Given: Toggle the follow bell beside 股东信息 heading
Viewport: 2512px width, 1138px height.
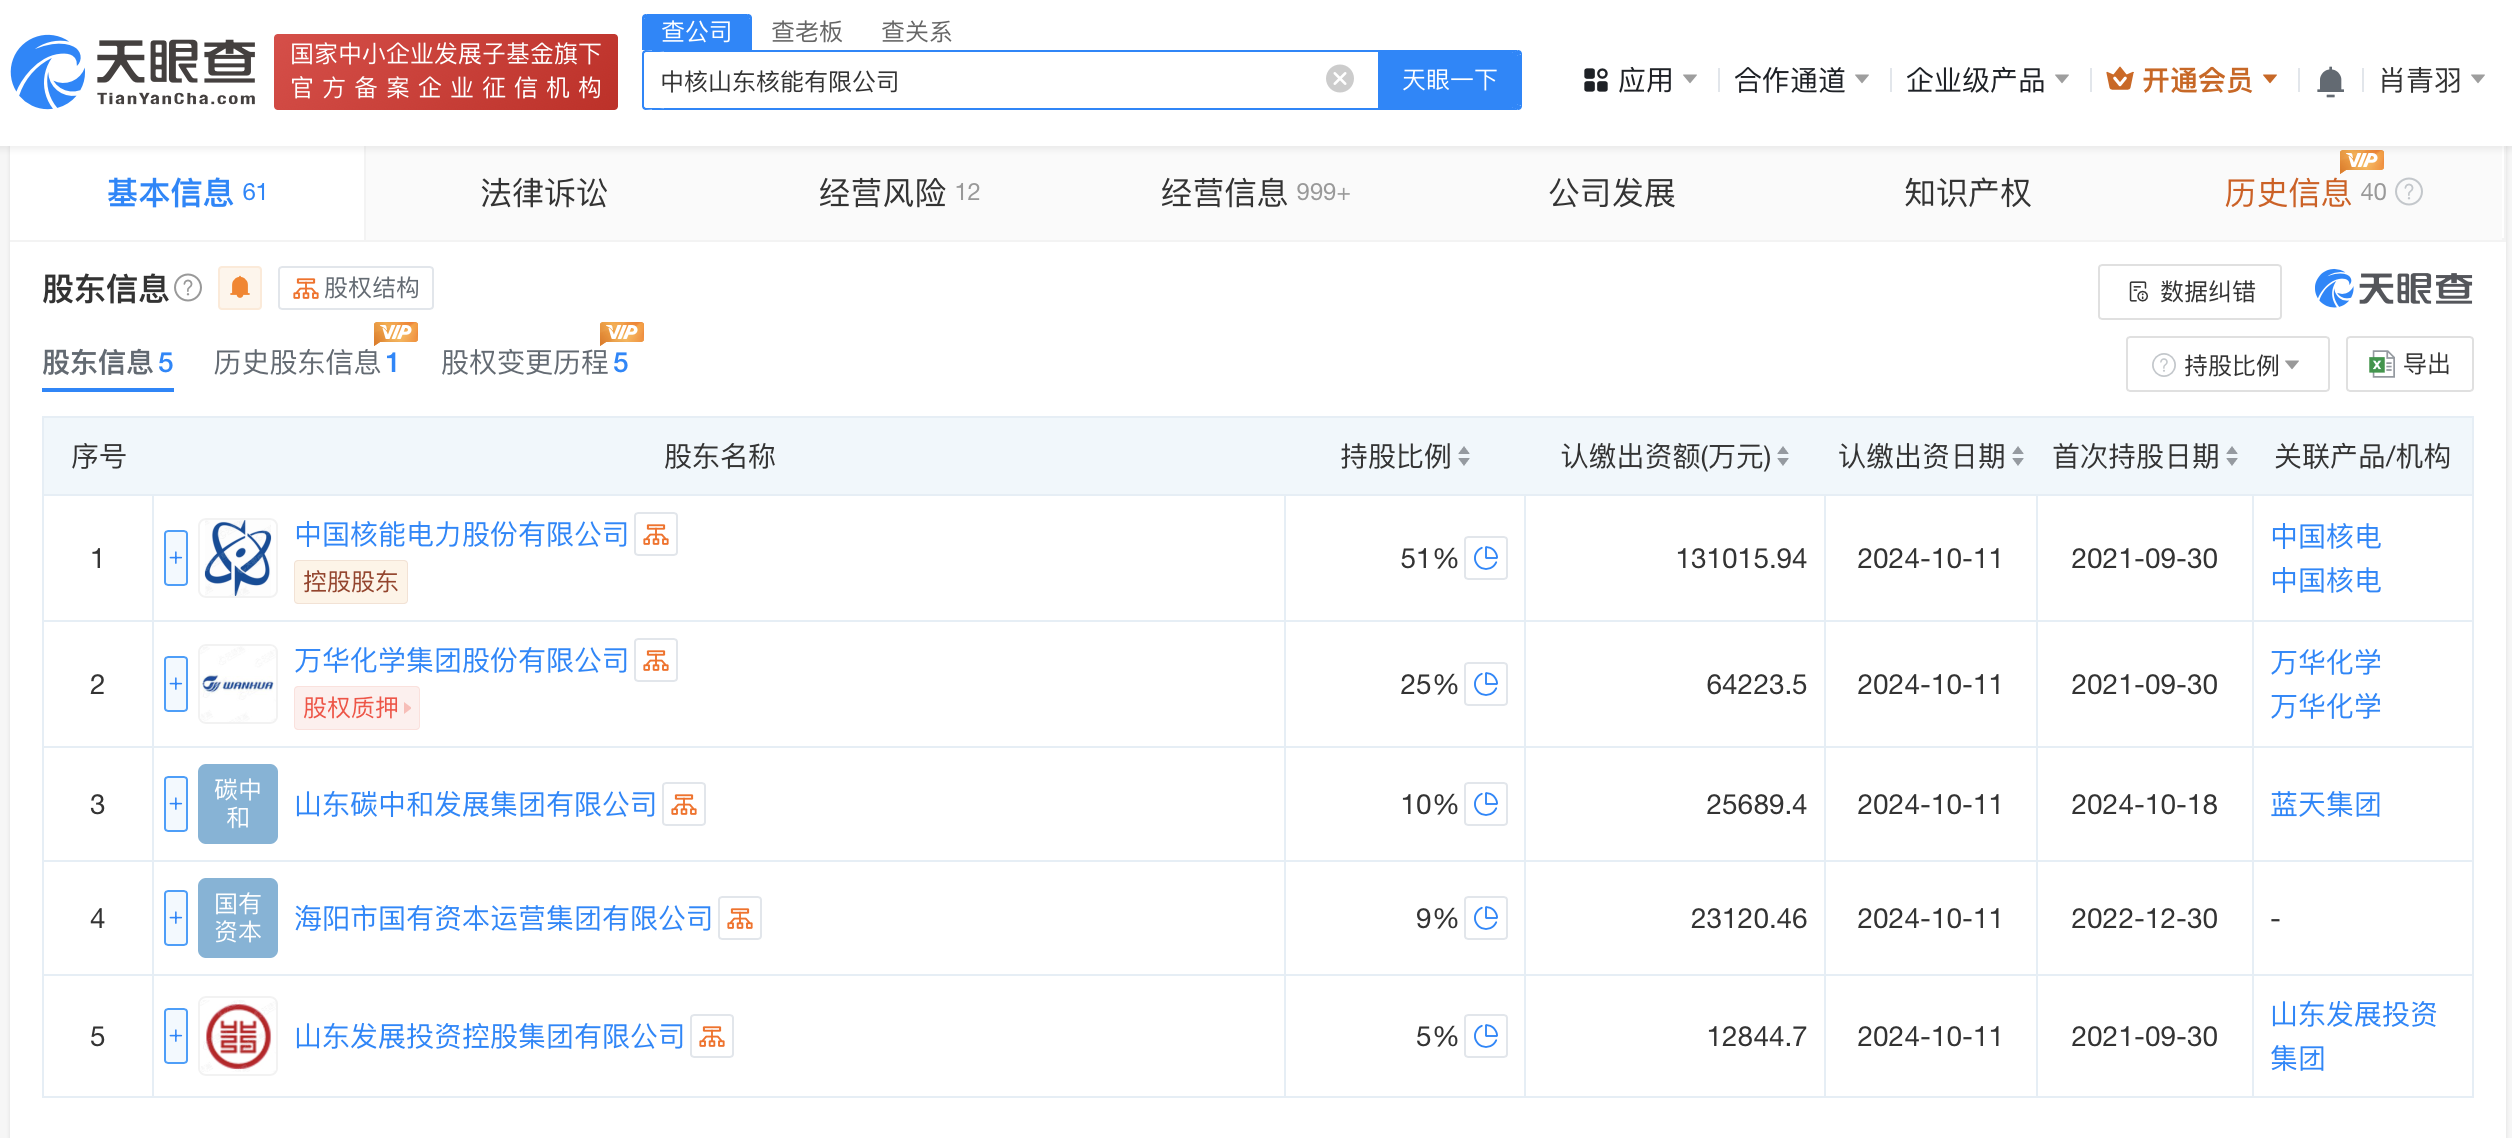Looking at the screenshot, I should click(x=240, y=288).
